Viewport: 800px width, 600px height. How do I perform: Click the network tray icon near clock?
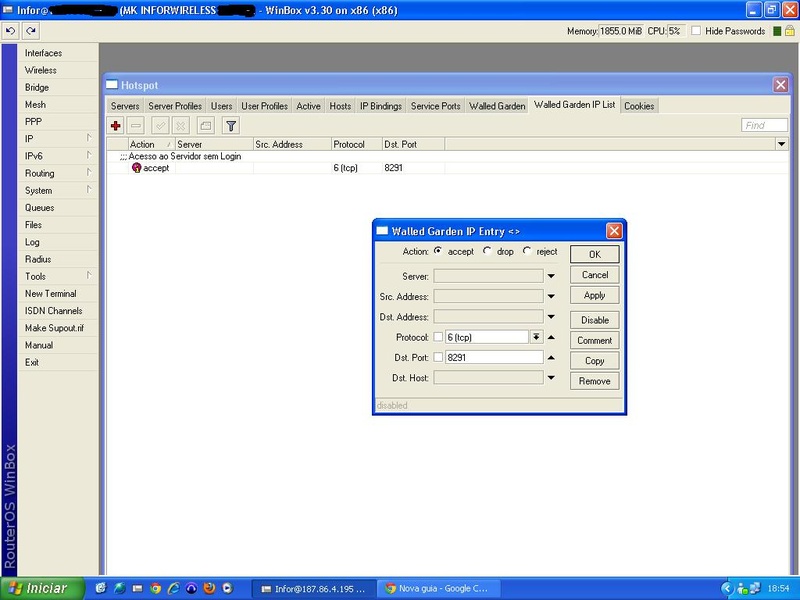point(754,589)
